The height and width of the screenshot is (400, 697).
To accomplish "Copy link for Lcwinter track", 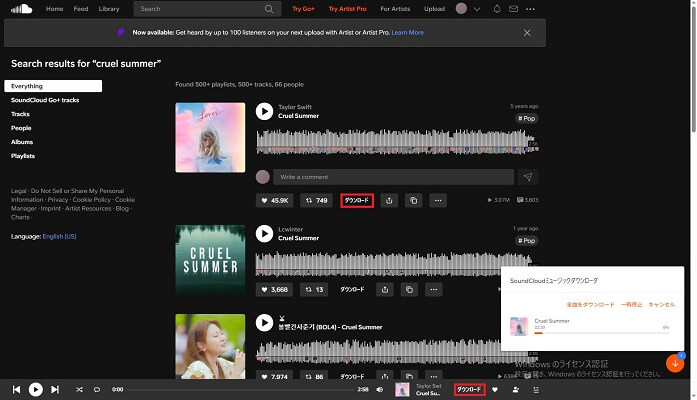I will (409, 290).
